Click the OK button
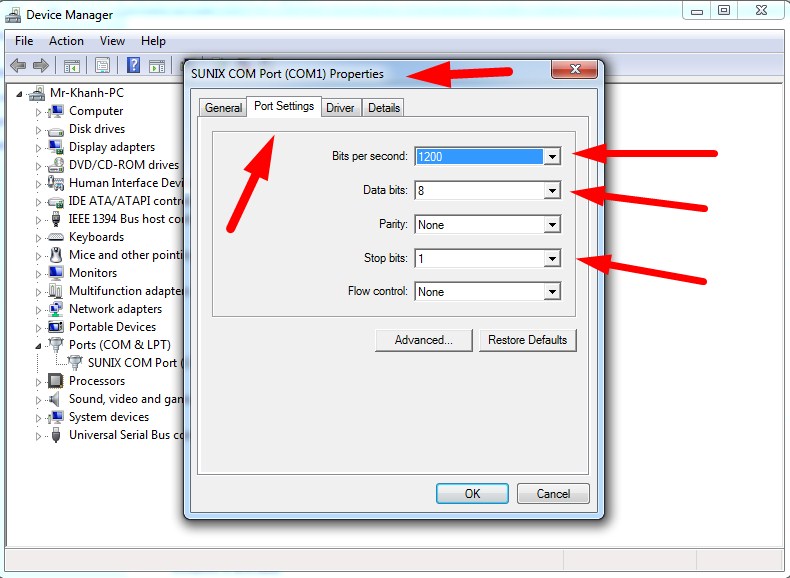The image size is (790, 578). click(x=472, y=493)
